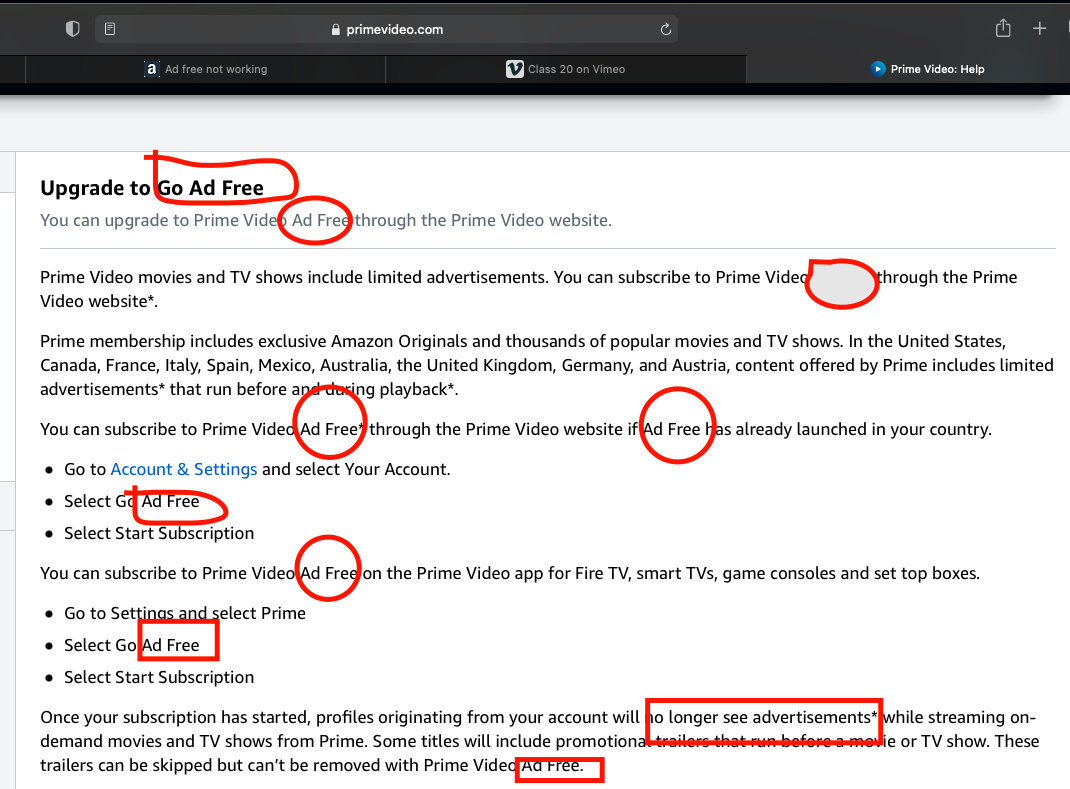The image size is (1070, 789).
Task: Click the lock icon beside primevideo.com
Action: point(336,30)
